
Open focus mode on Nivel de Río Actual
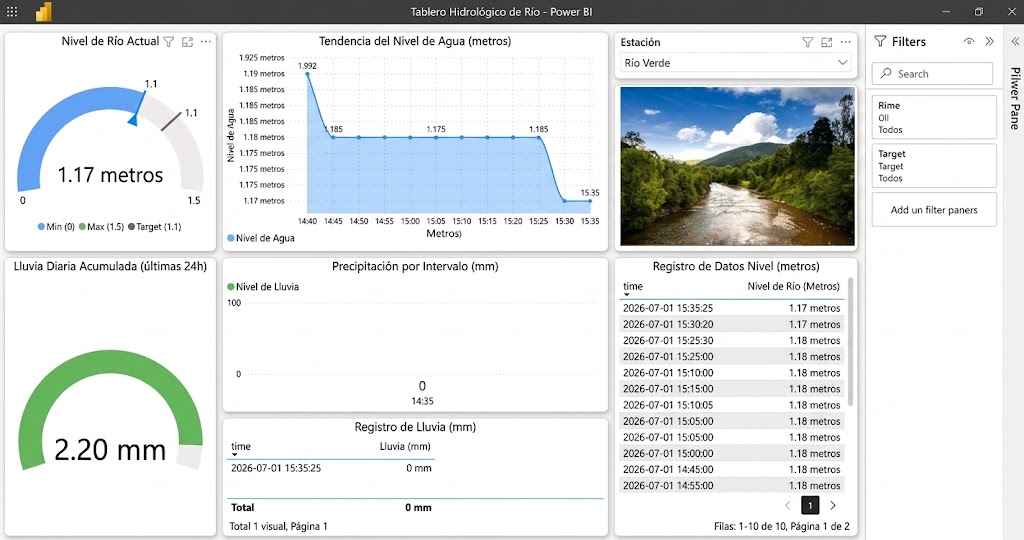[x=187, y=42]
